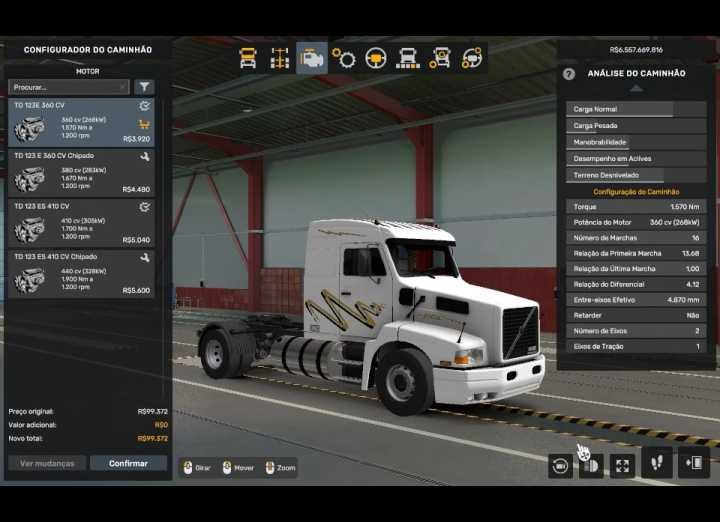Toggle the truck lights icon

point(591,466)
